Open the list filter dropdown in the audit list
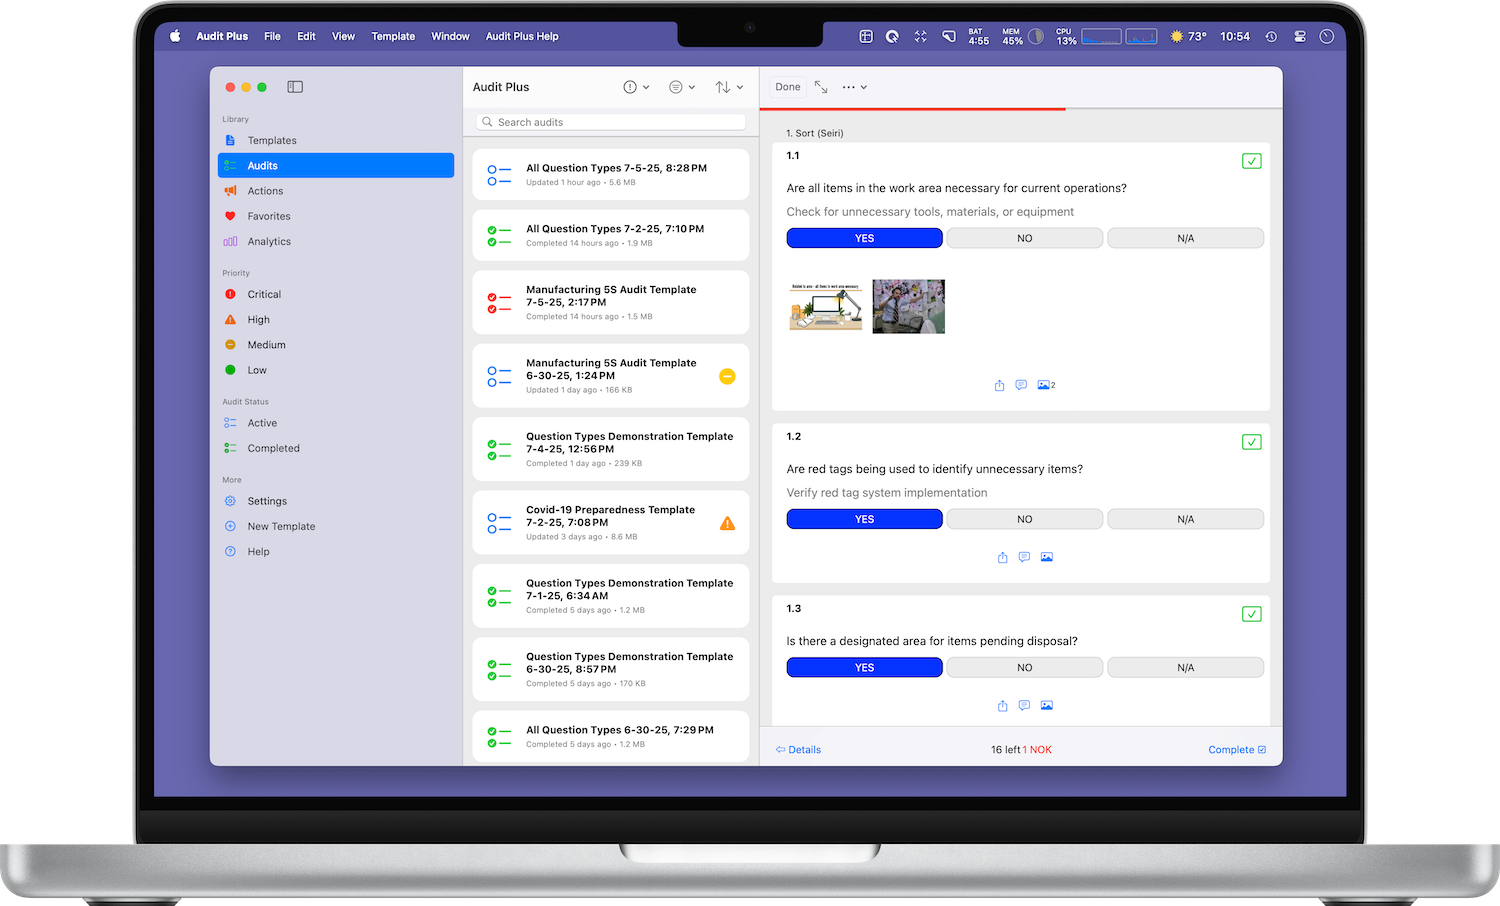Image resolution: width=1500 pixels, height=906 pixels. 682,87
